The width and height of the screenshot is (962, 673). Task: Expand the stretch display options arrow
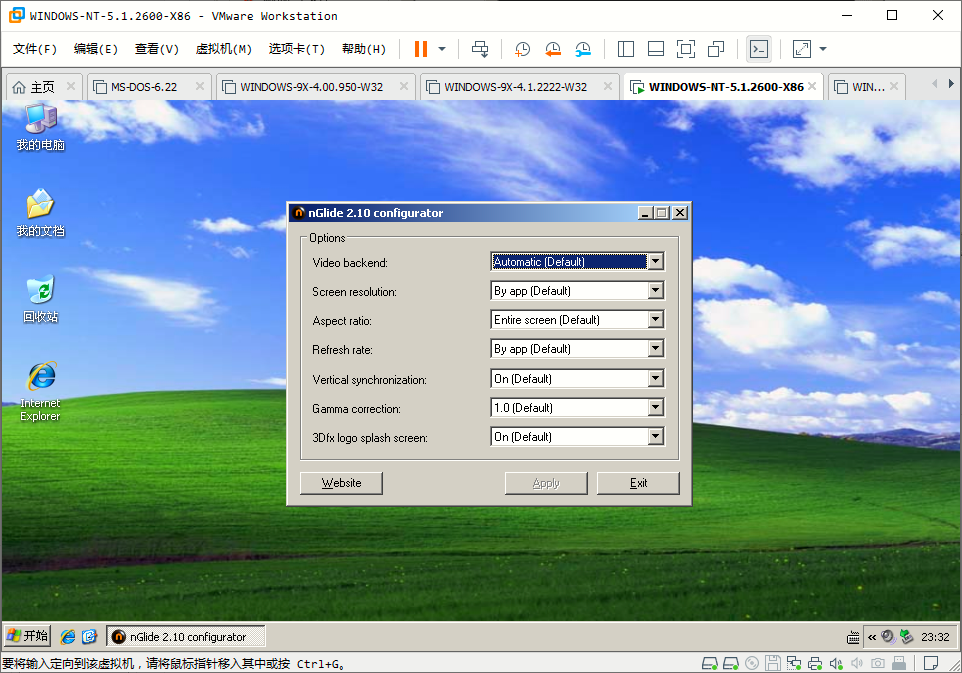(823, 49)
